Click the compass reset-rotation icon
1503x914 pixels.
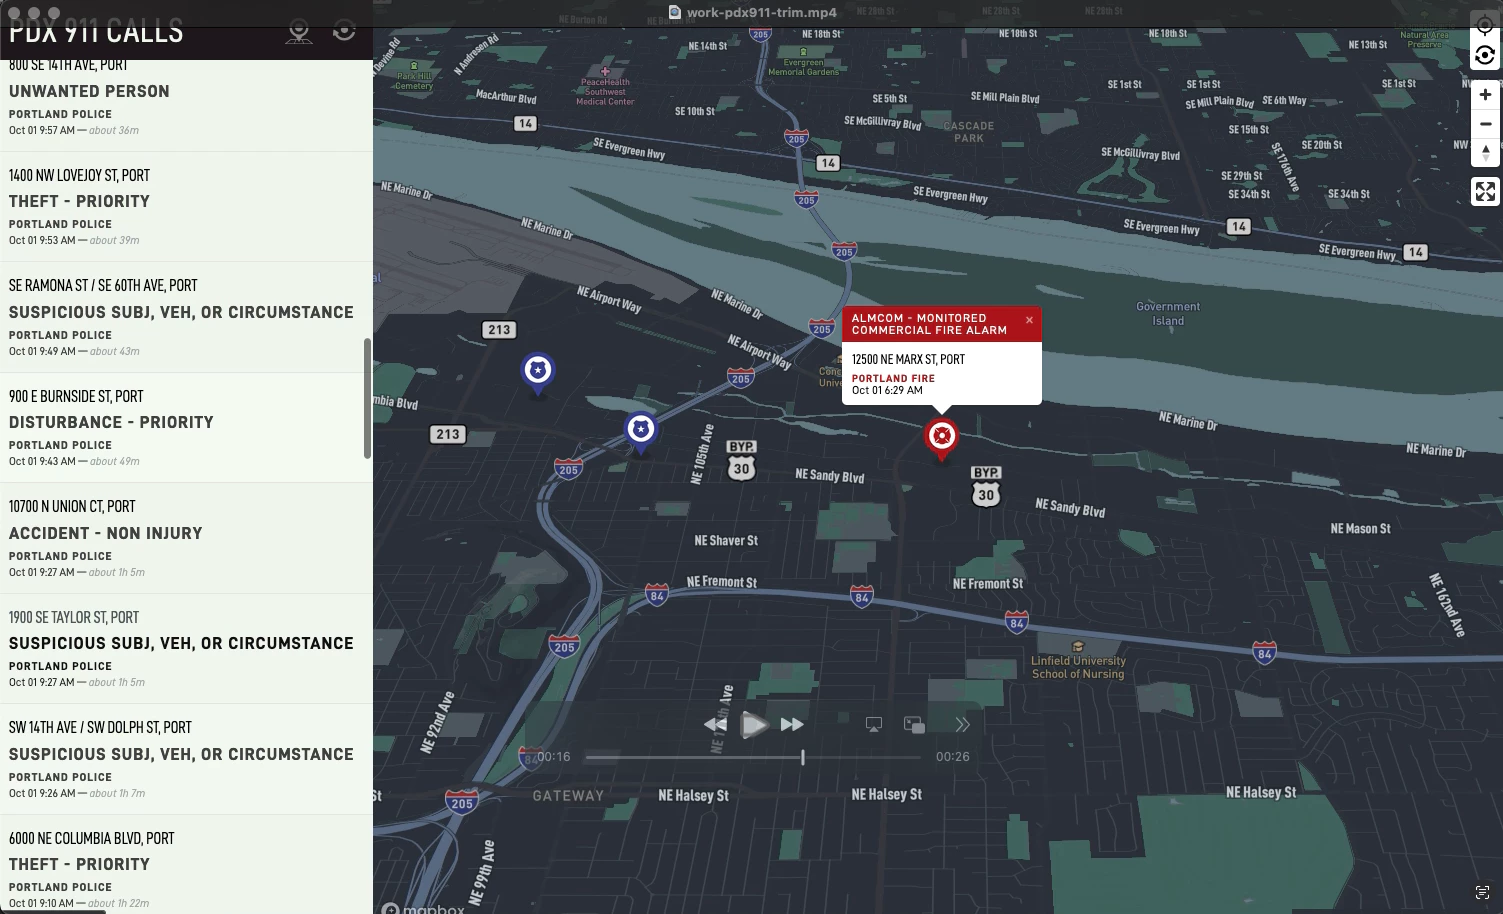tap(1486, 56)
